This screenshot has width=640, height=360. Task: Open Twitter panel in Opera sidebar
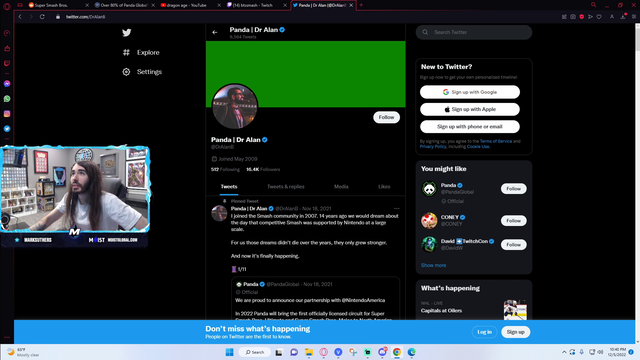pyautogui.click(x=7, y=129)
